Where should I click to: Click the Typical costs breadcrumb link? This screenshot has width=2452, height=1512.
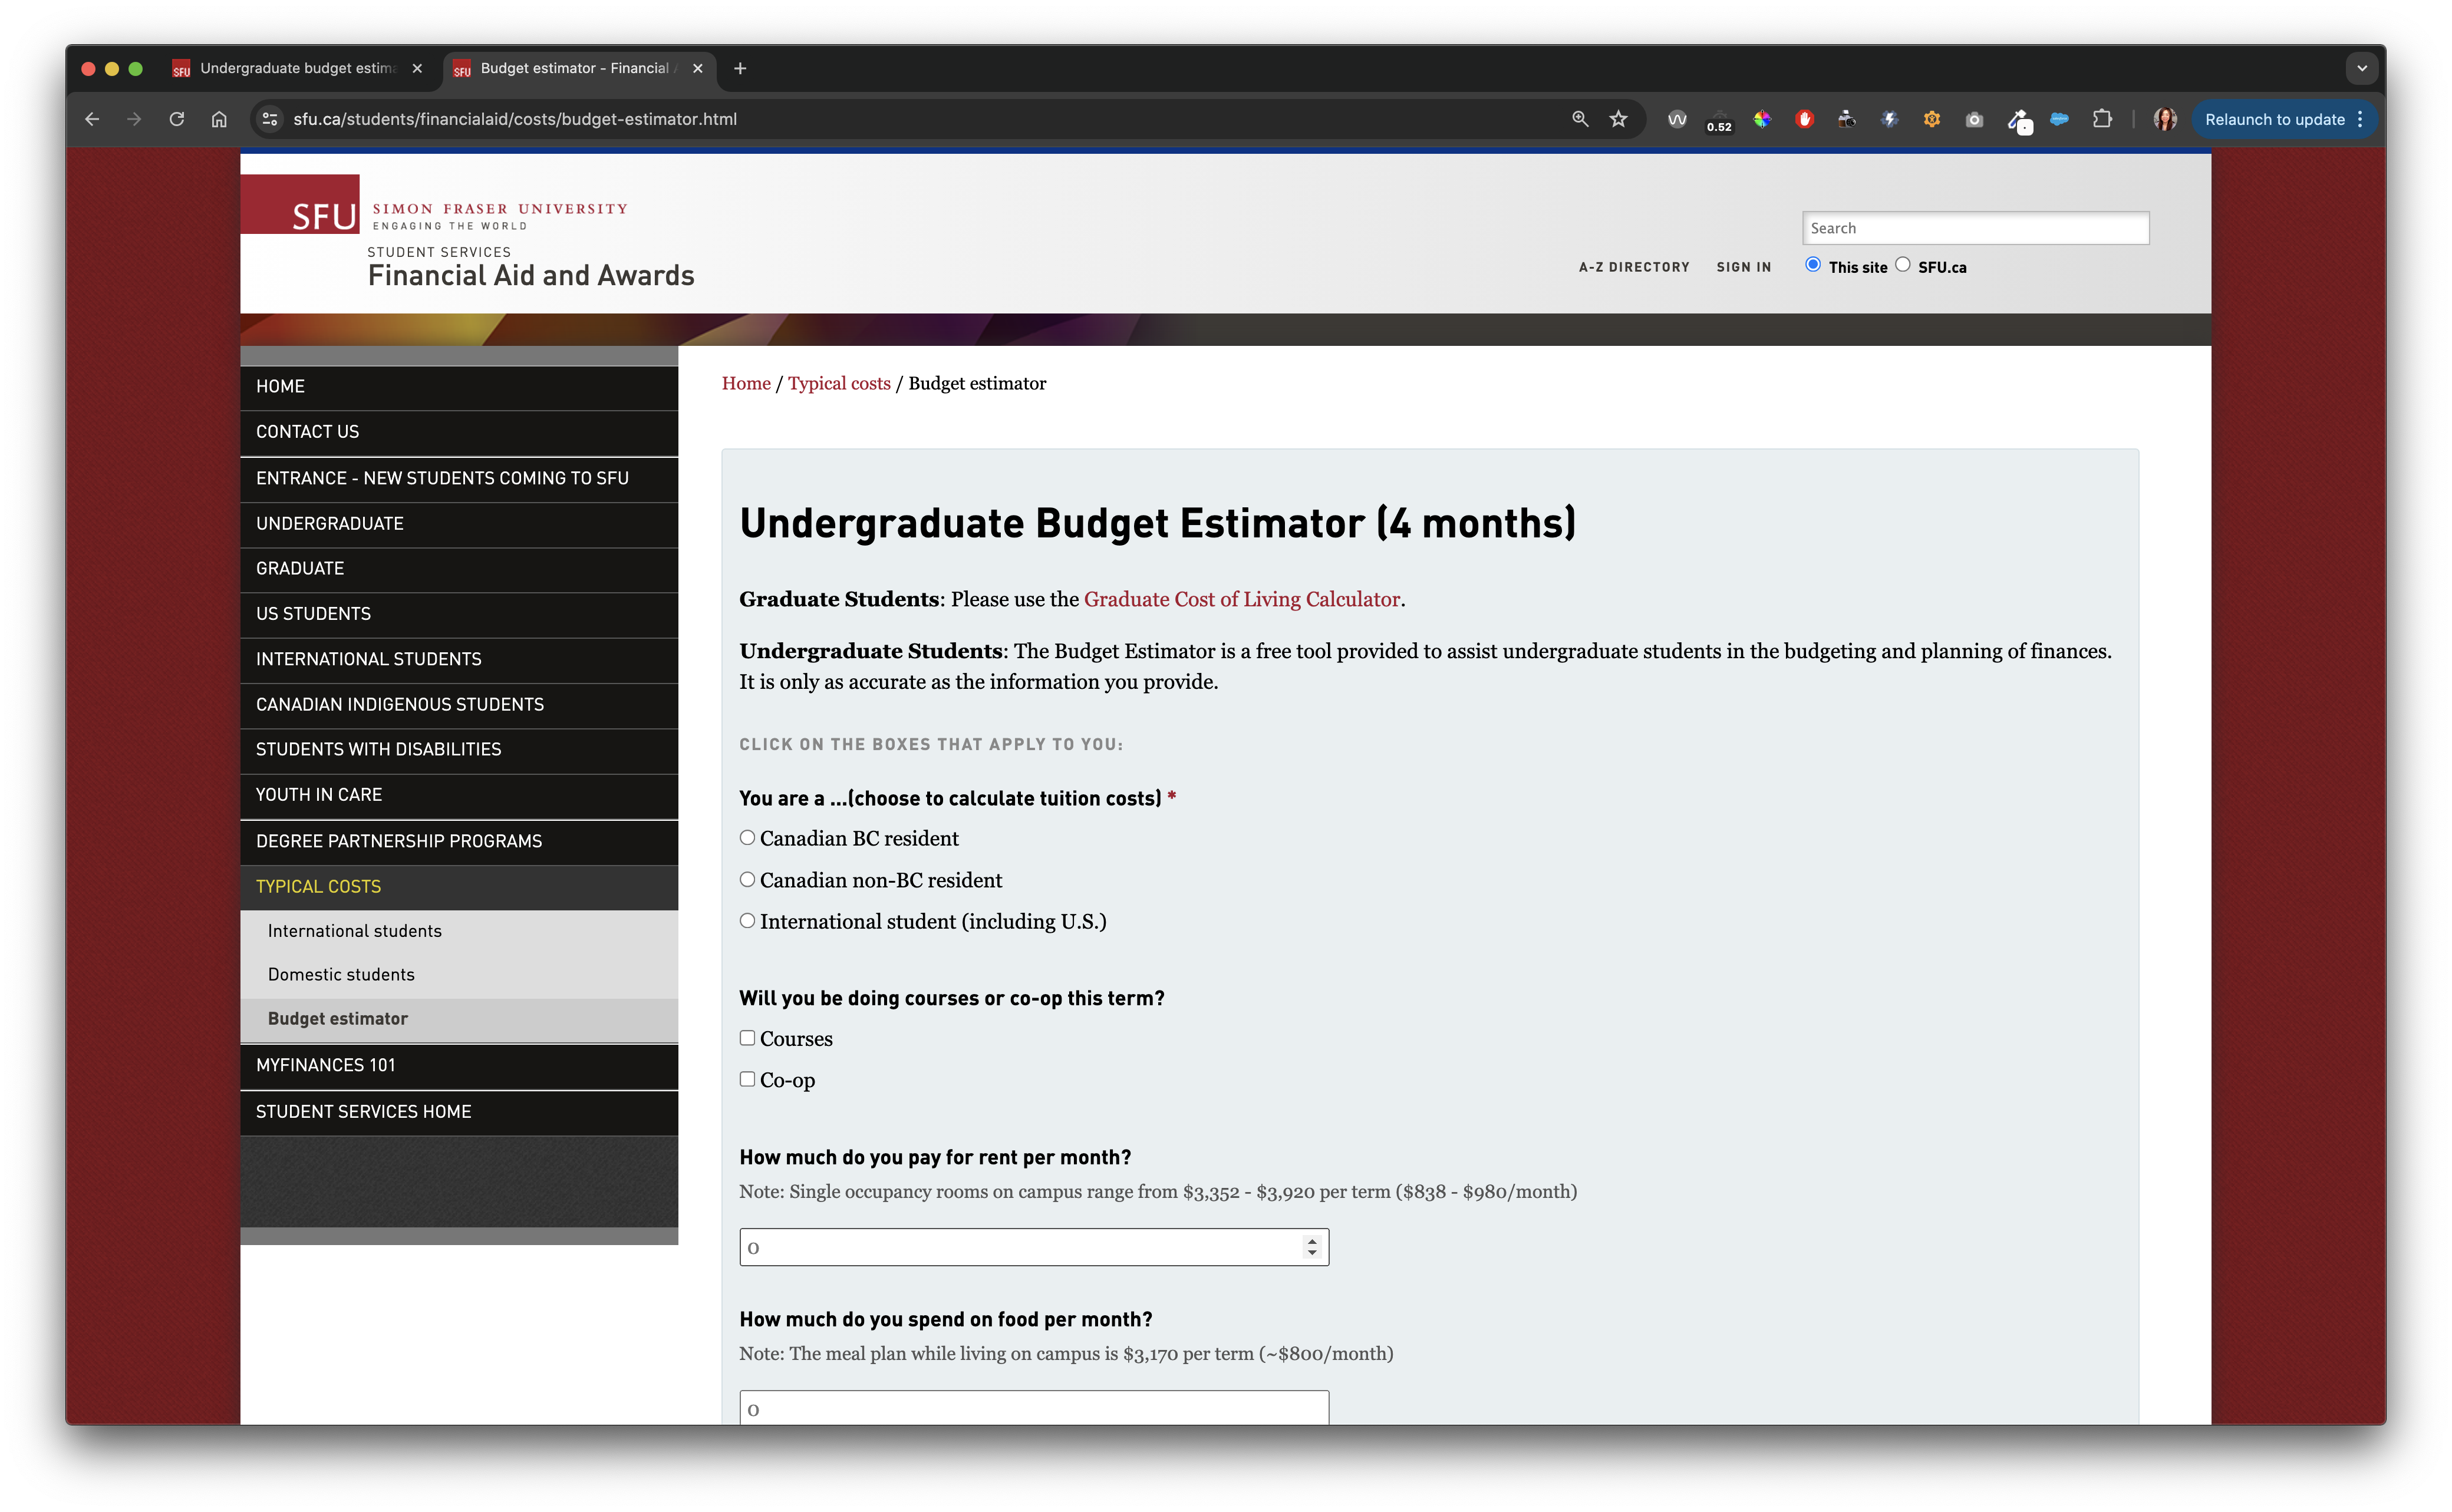click(838, 384)
